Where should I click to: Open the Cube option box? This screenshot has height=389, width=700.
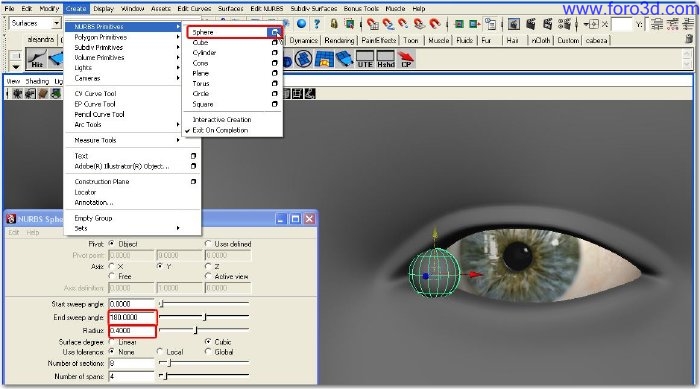click(x=275, y=43)
